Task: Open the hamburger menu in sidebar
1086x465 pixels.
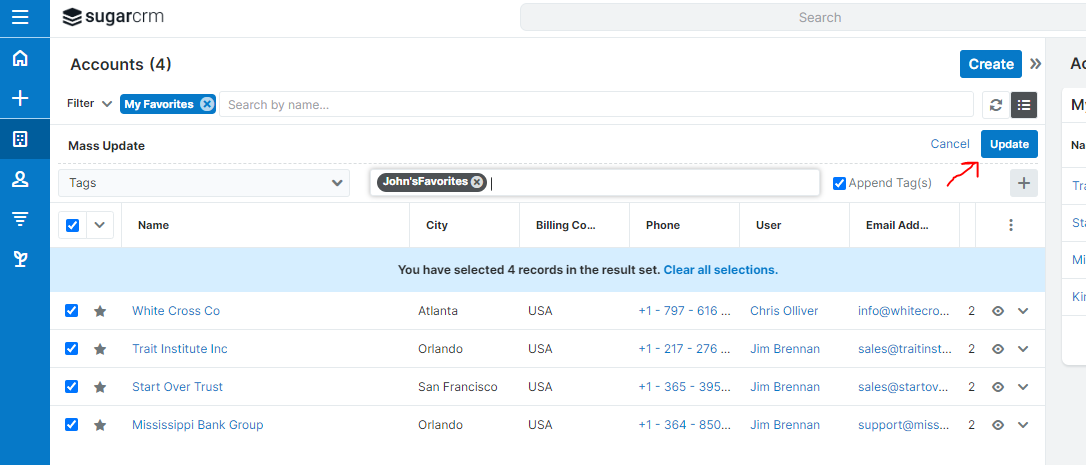Action: pos(20,17)
